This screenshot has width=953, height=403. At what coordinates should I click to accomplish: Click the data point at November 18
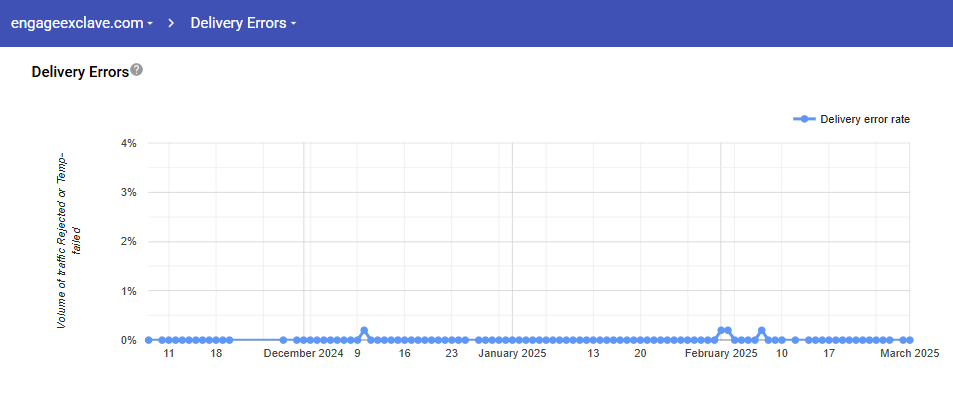(x=216, y=340)
